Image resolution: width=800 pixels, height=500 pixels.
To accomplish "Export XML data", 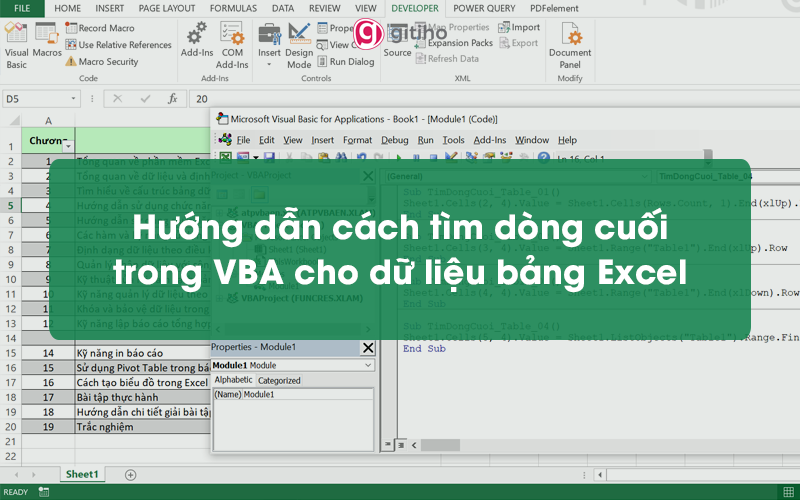I will [518, 43].
